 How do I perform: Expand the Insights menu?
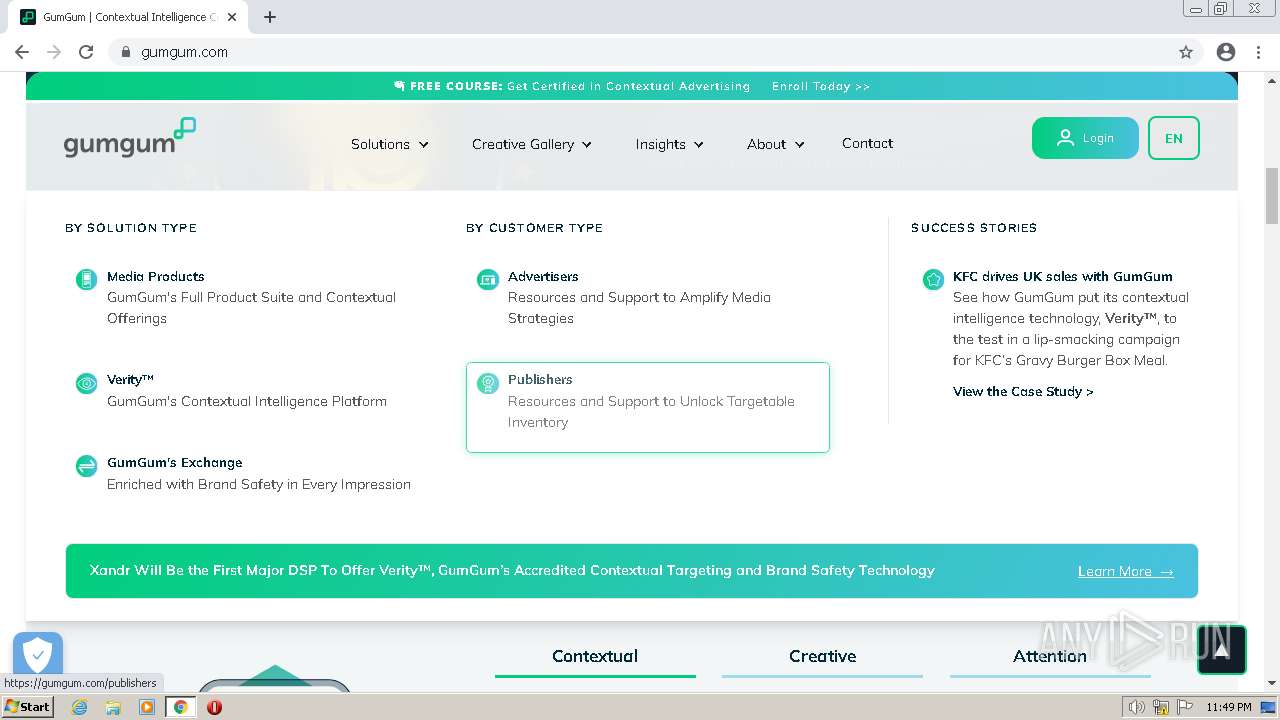pyautogui.click(x=670, y=144)
